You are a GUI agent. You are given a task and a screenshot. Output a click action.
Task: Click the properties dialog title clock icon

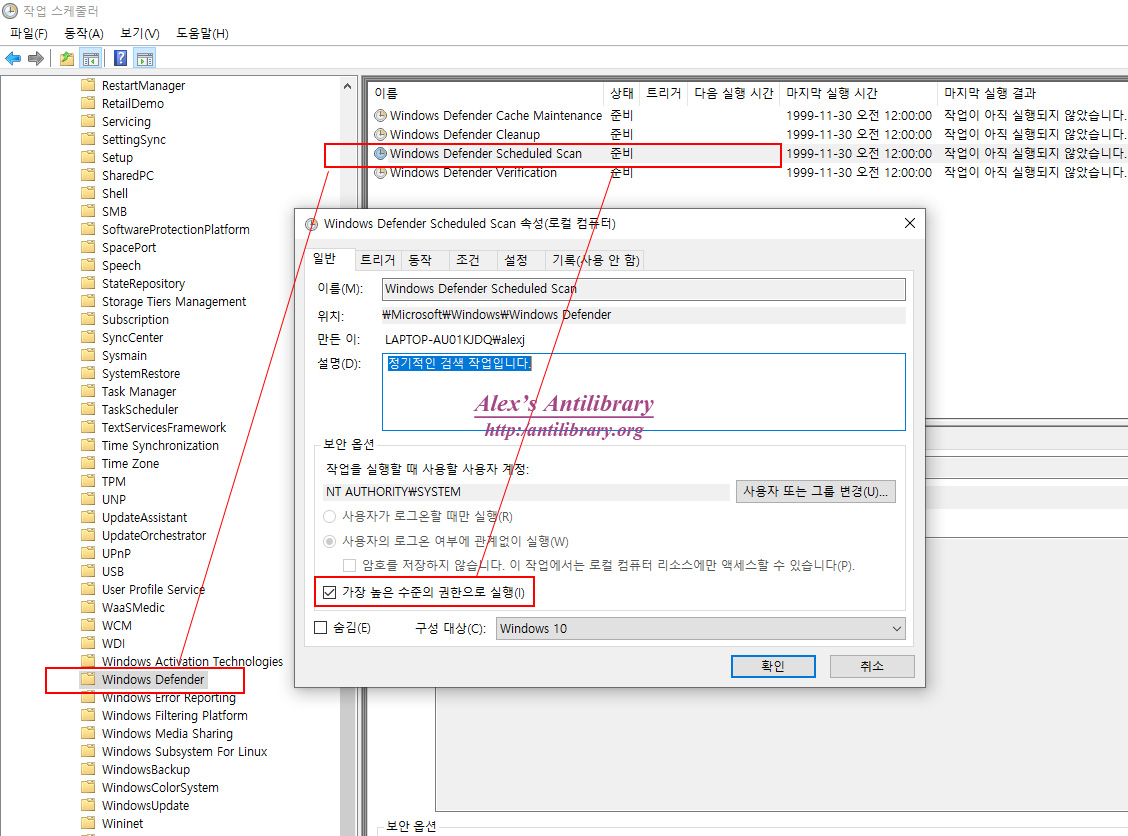click(311, 224)
